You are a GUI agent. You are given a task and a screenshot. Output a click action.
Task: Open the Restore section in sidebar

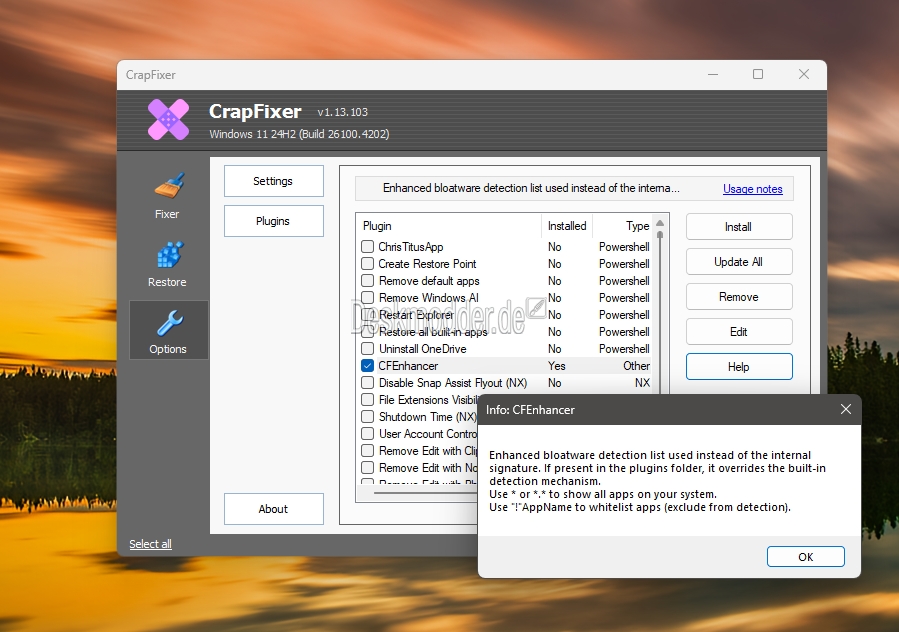167,264
